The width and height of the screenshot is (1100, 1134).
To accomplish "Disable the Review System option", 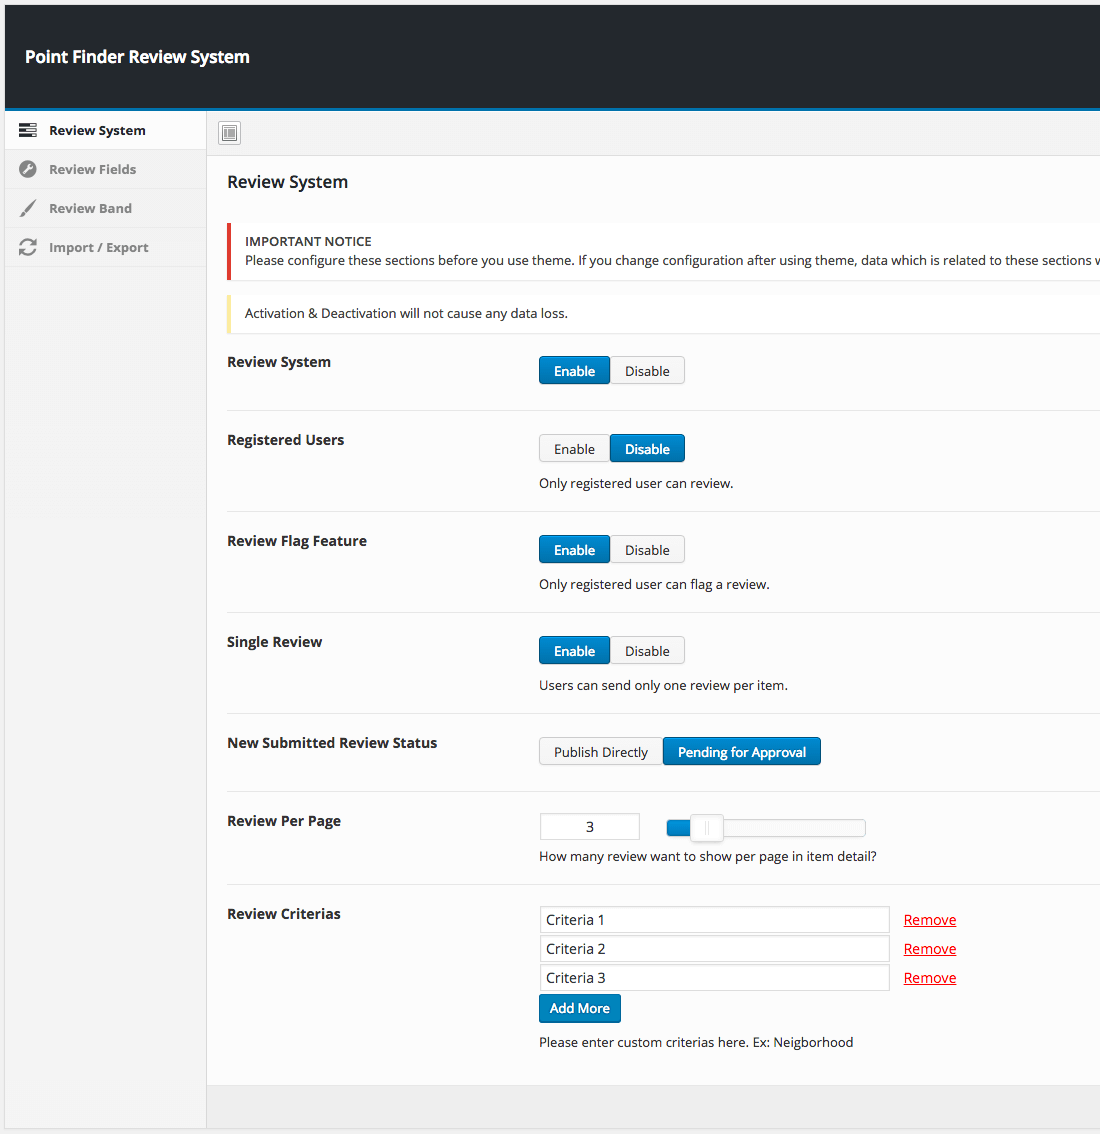I will [647, 371].
